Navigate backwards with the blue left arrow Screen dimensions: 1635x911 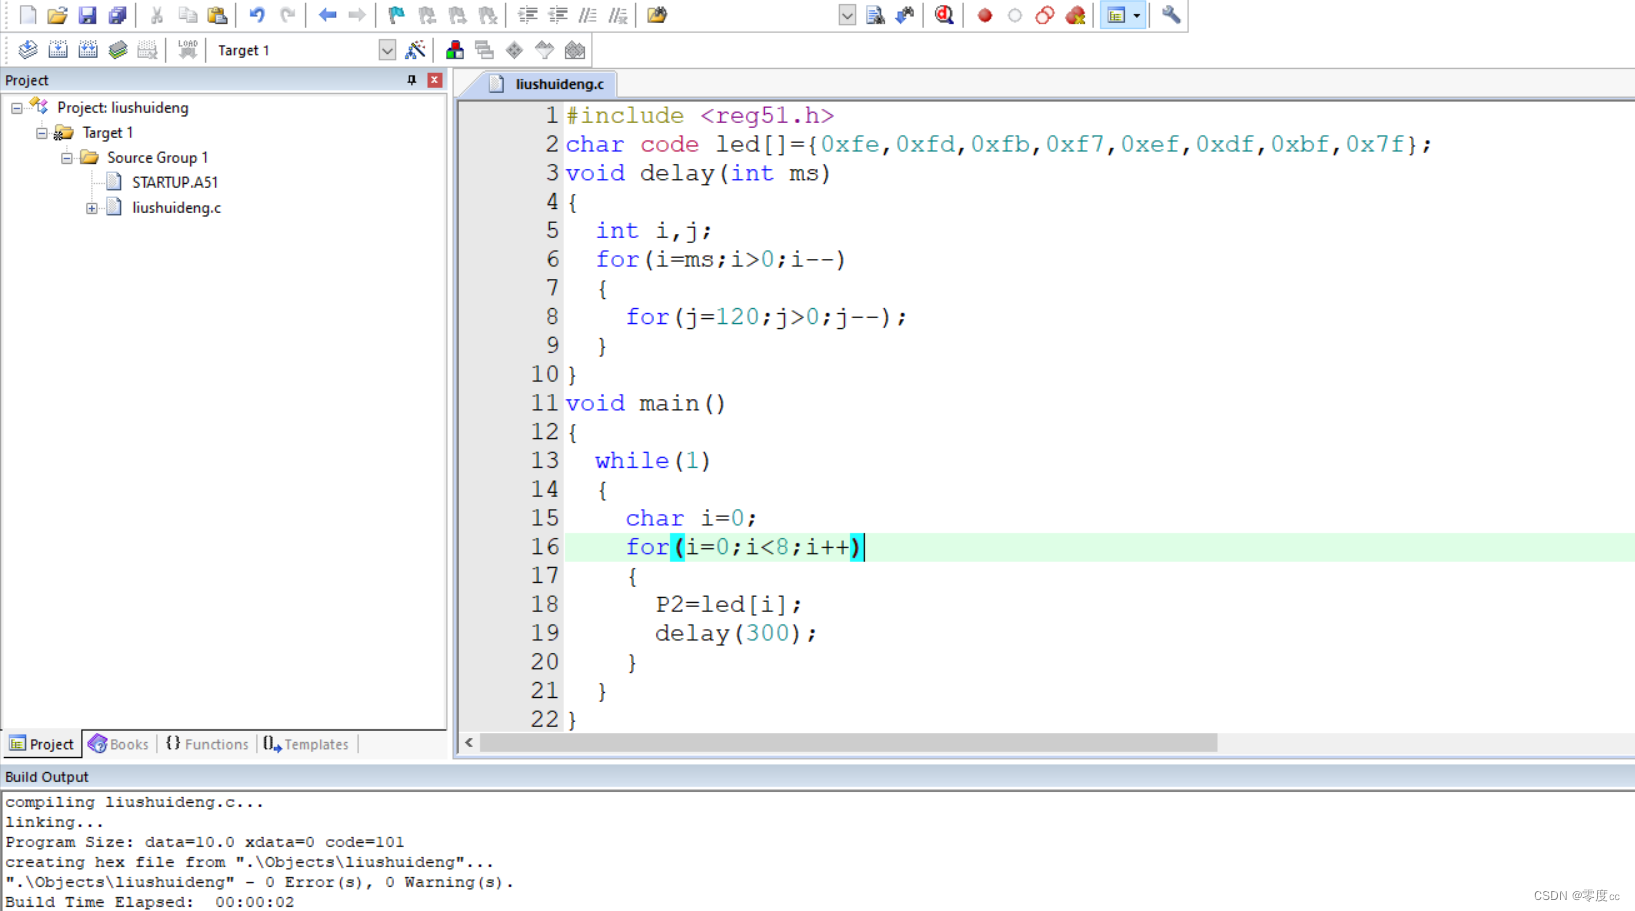[x=327, y=15]
